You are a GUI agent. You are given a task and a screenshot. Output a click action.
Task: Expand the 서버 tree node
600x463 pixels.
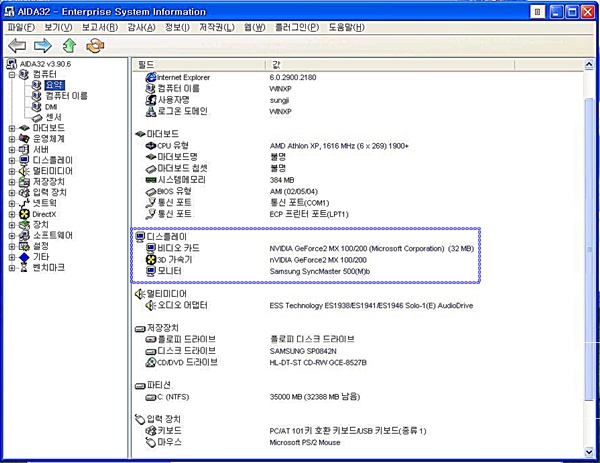point(12,150)
